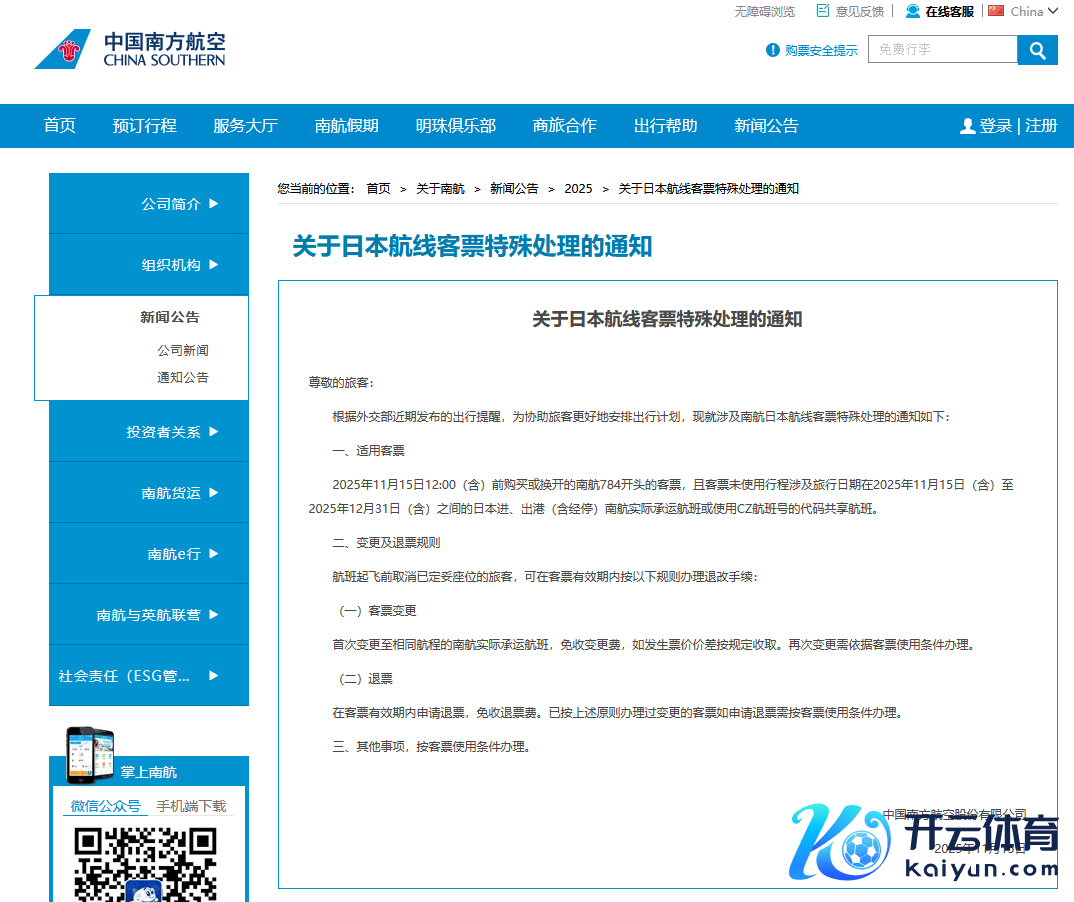
Task: Open the China language region dropdown
Action: 1023,11
